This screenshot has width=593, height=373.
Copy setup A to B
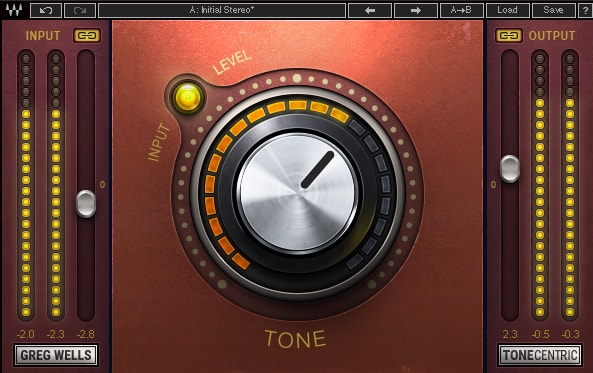coord(461,10)
